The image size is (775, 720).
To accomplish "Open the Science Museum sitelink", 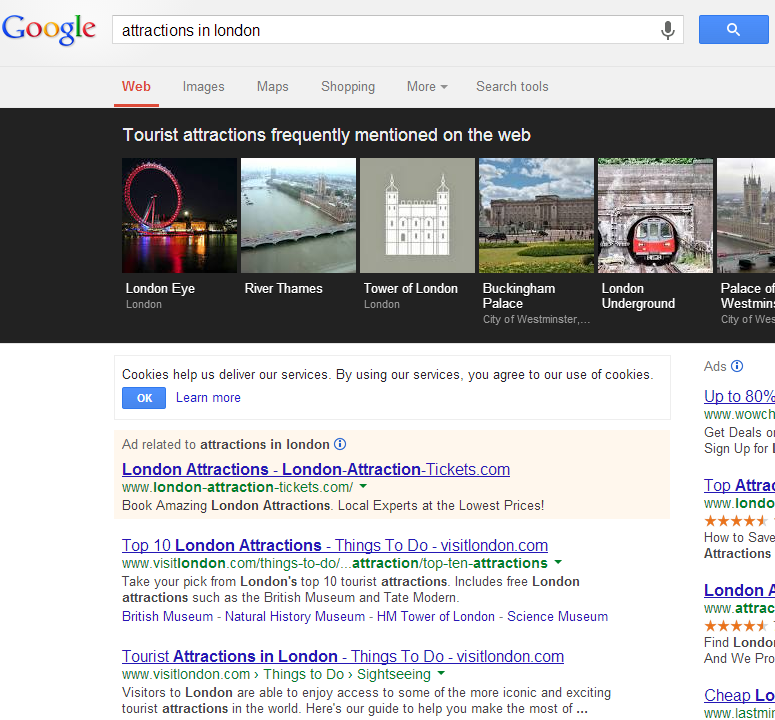I will point(558,617).
